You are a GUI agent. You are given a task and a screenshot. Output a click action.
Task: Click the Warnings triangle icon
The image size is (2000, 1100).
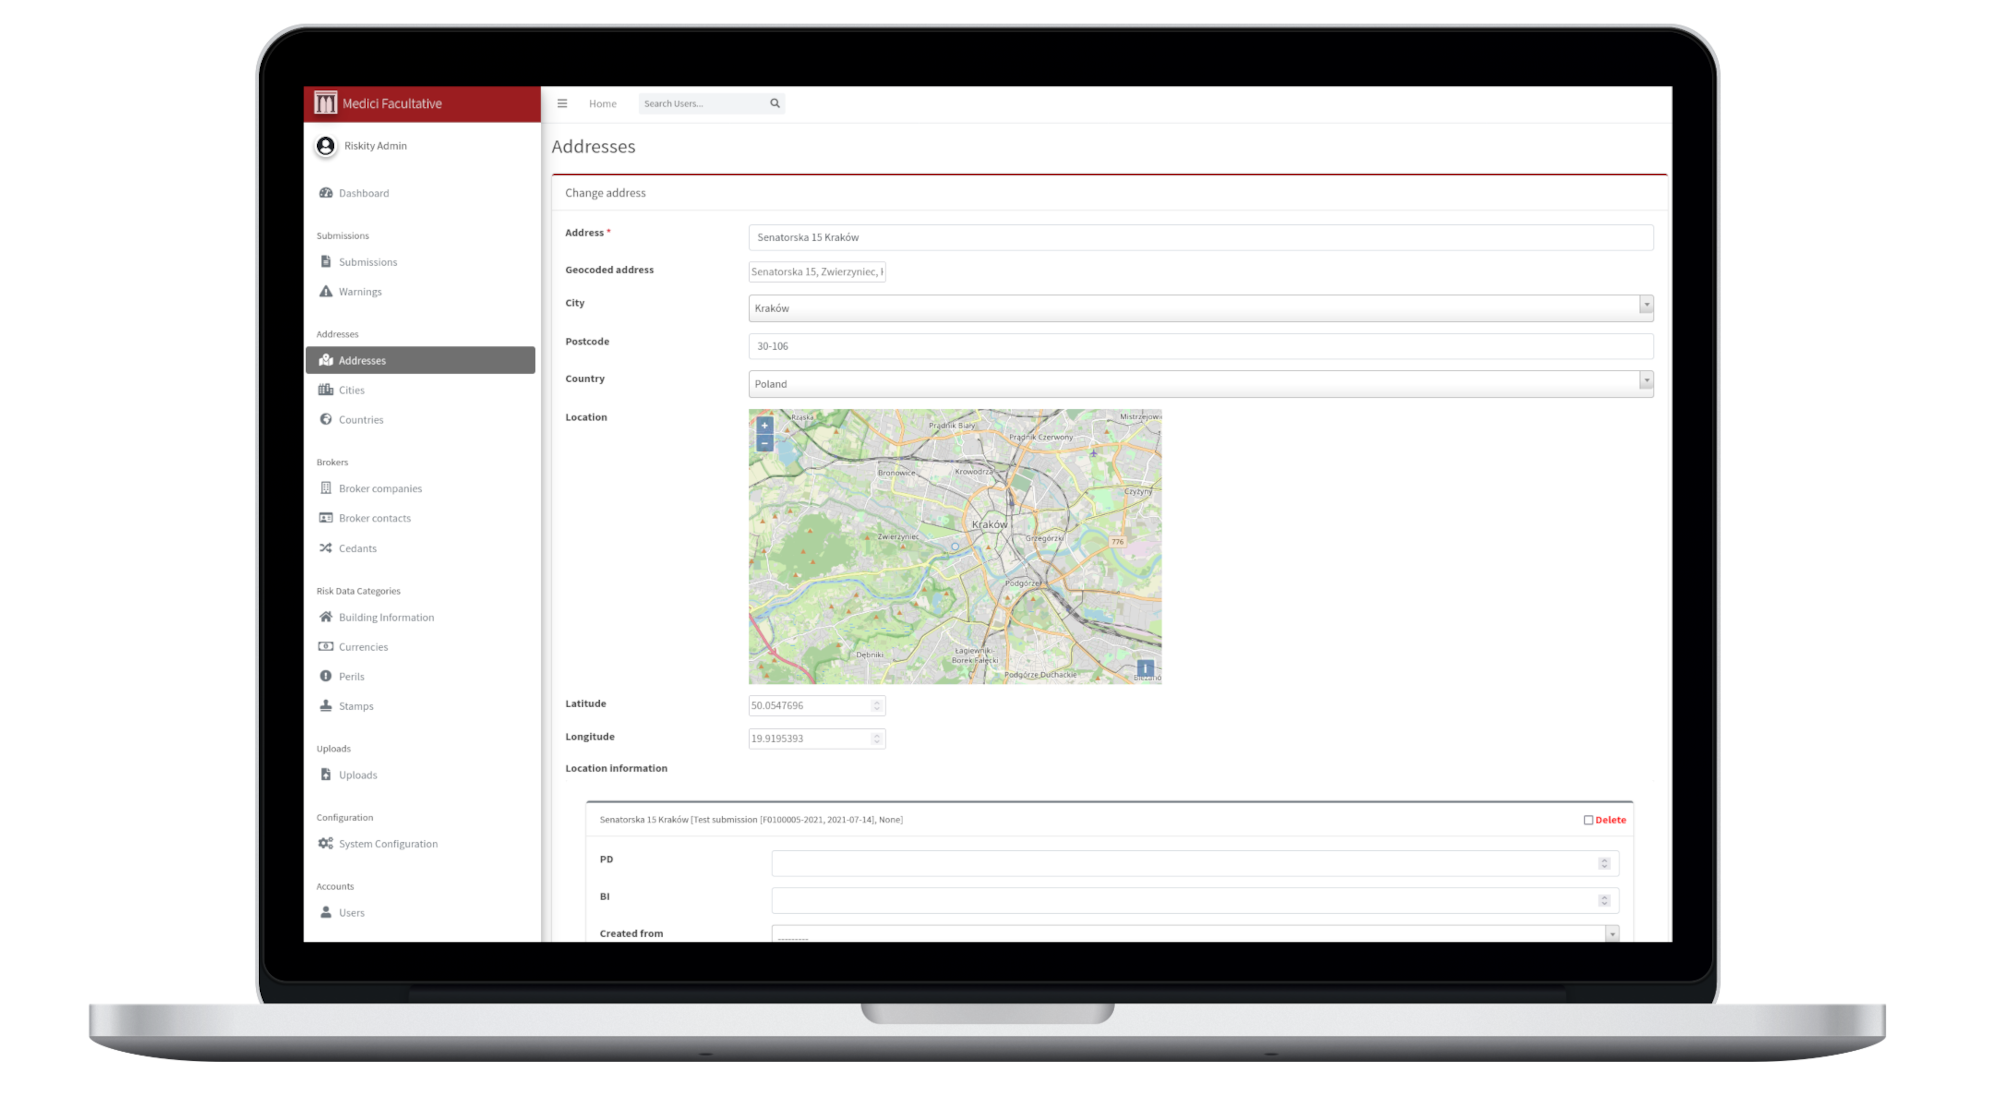pyautogui.click(x=326, y=292)
